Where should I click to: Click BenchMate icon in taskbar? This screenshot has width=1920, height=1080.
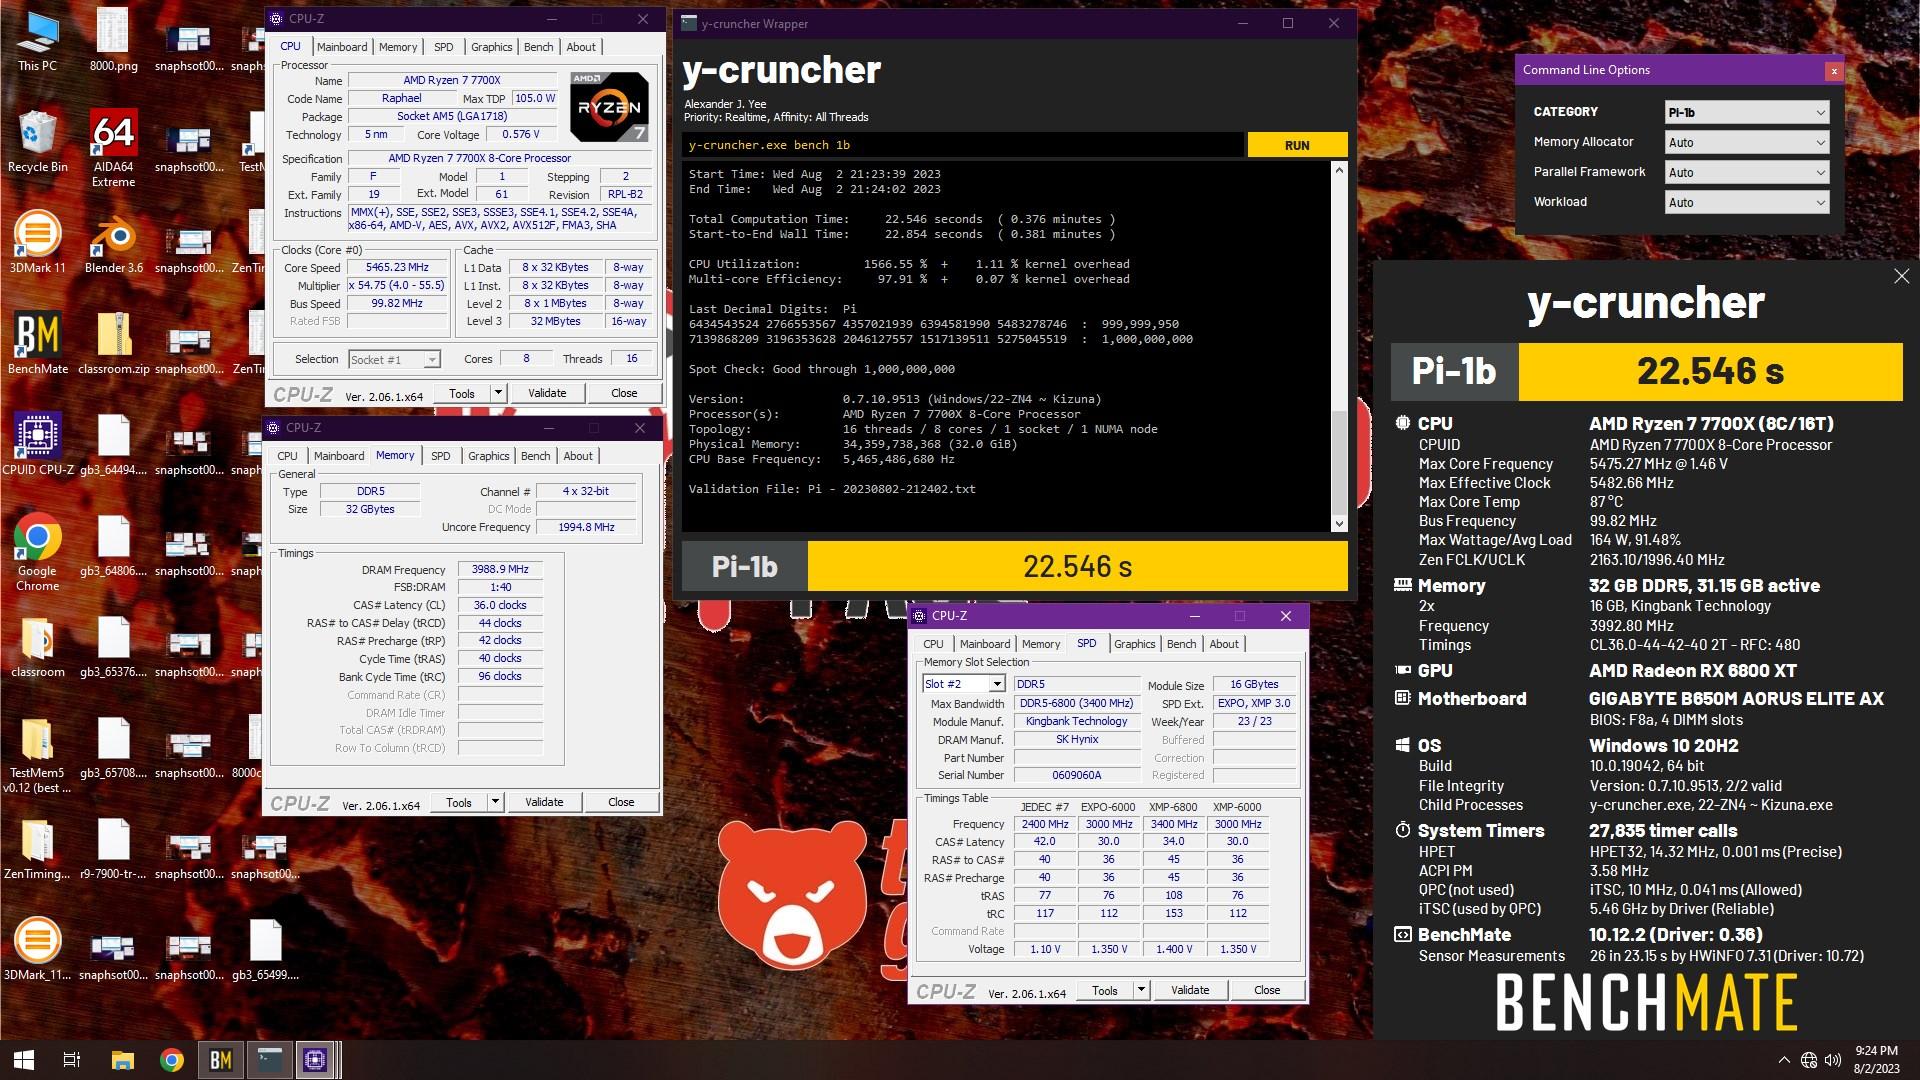221,1060
